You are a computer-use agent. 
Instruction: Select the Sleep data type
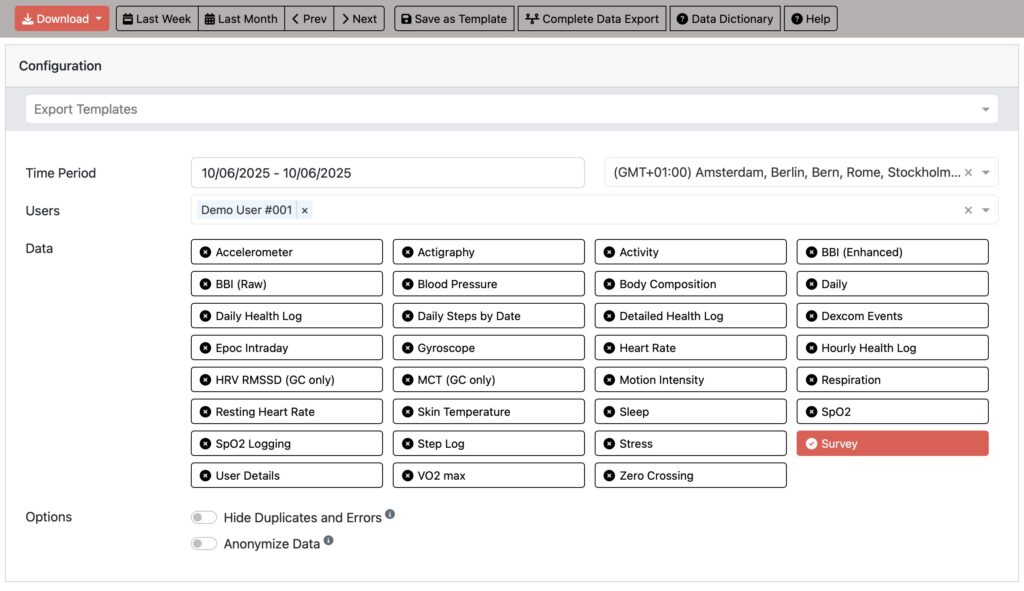[690, 412]
